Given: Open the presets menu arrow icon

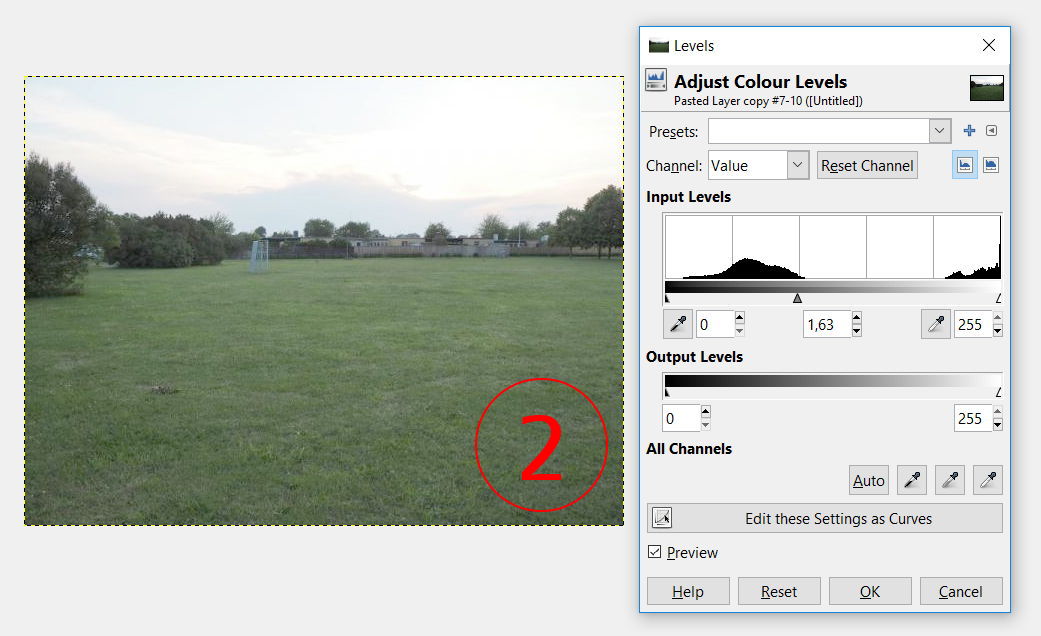Looking at the screenshot, I should pos(991,131).
